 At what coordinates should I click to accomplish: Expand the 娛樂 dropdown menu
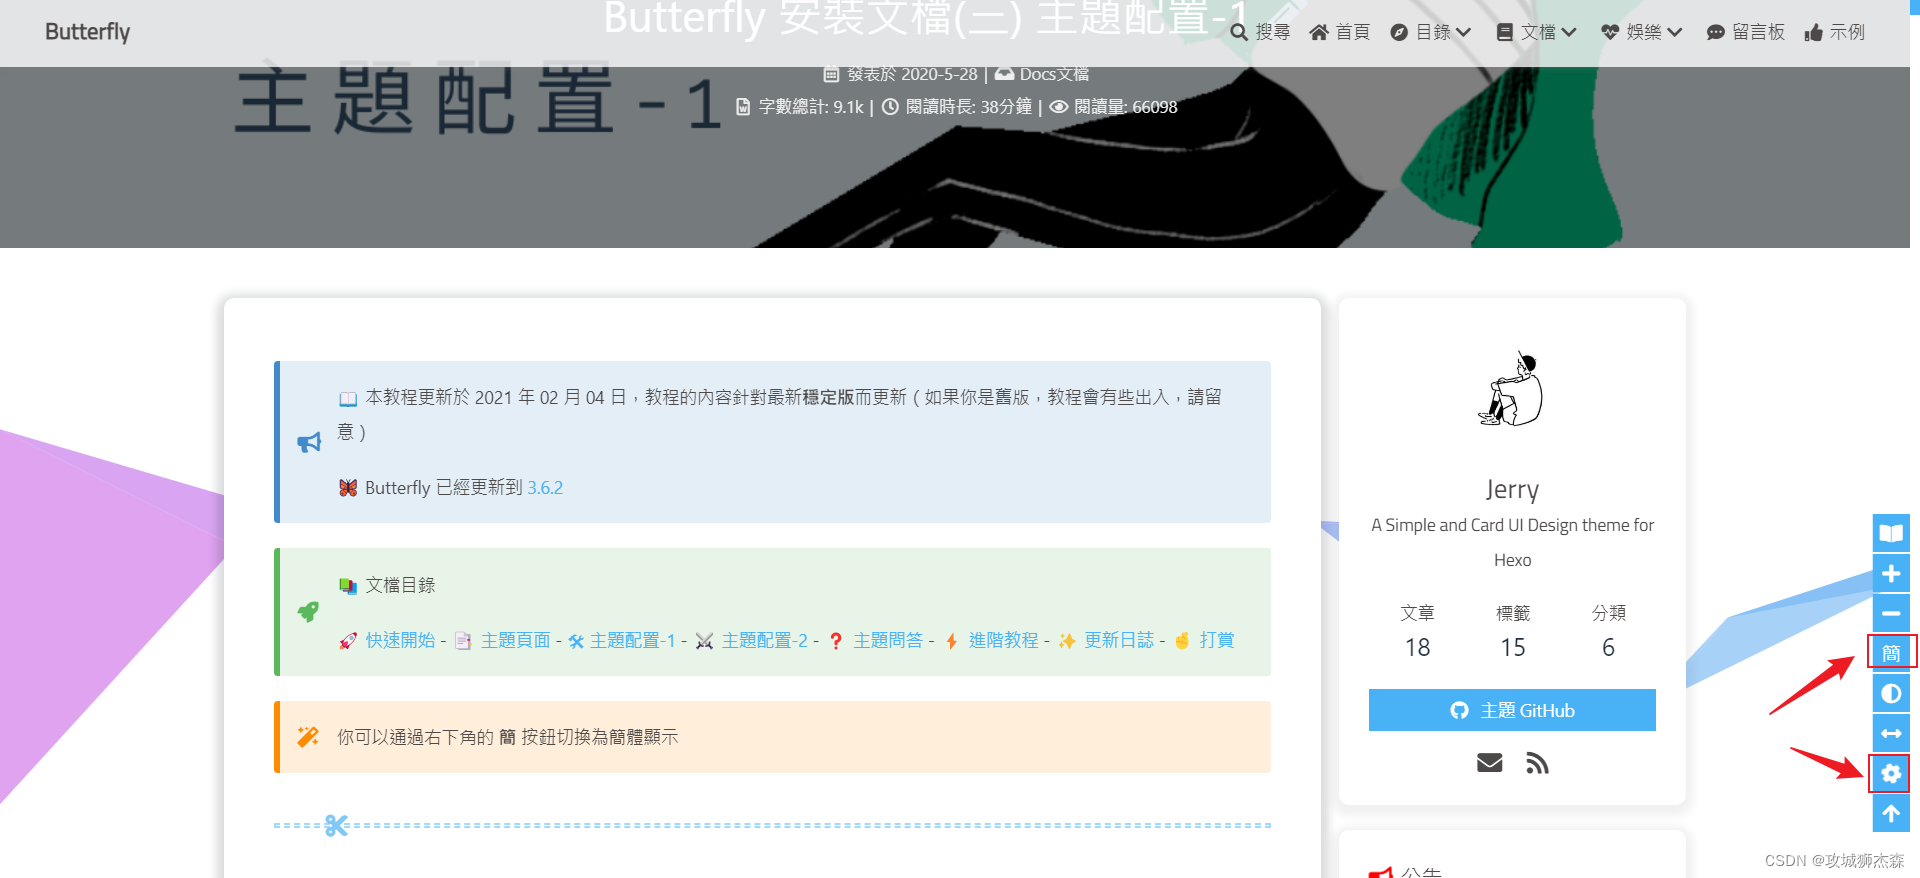click(x=1642, y=32)
